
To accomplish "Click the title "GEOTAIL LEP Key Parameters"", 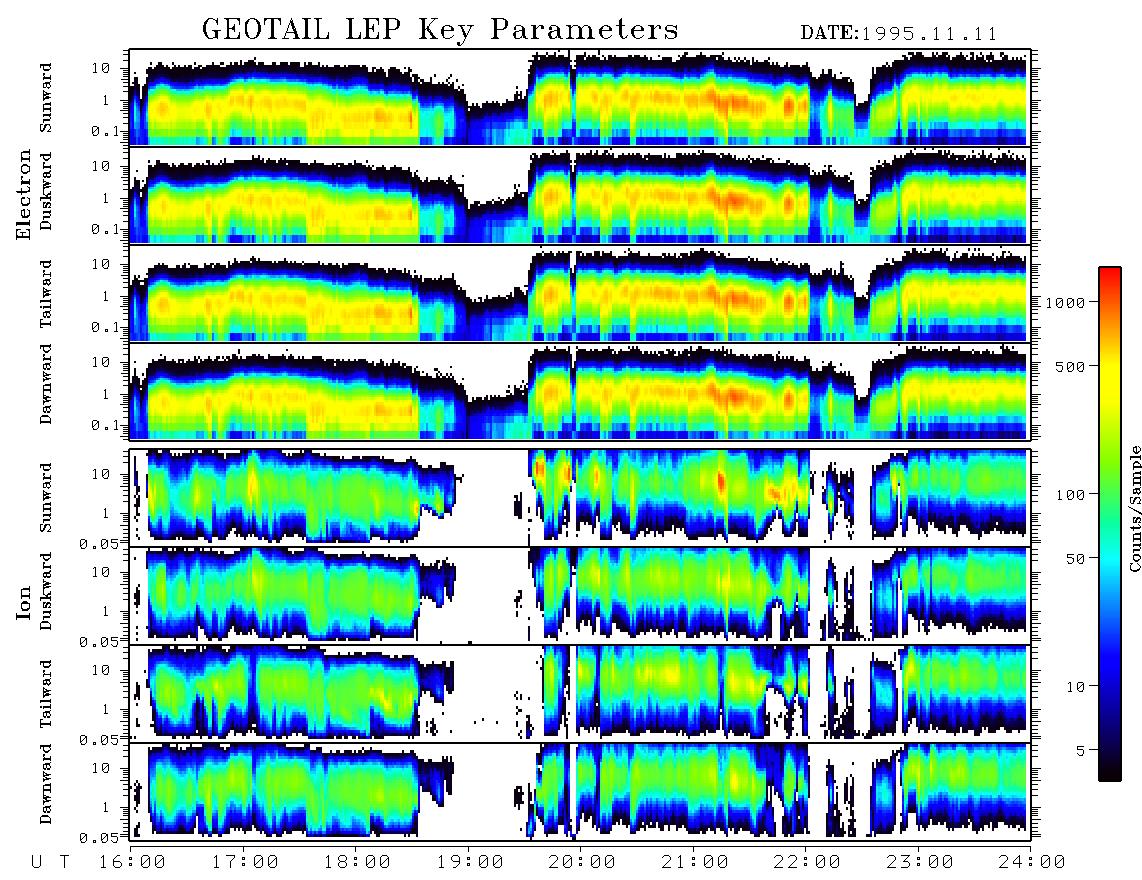I will [x=440, y=30].
